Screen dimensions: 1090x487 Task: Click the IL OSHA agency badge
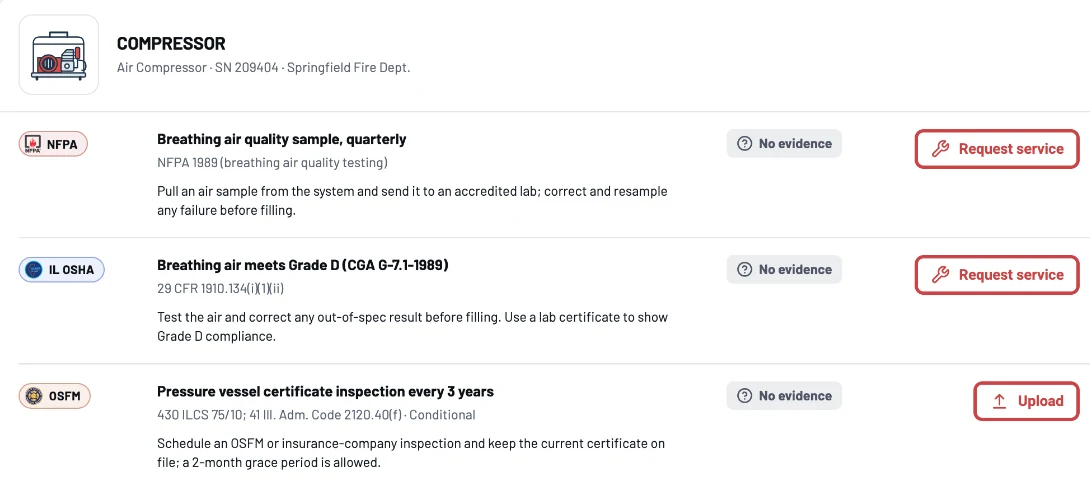click(61, 270)
